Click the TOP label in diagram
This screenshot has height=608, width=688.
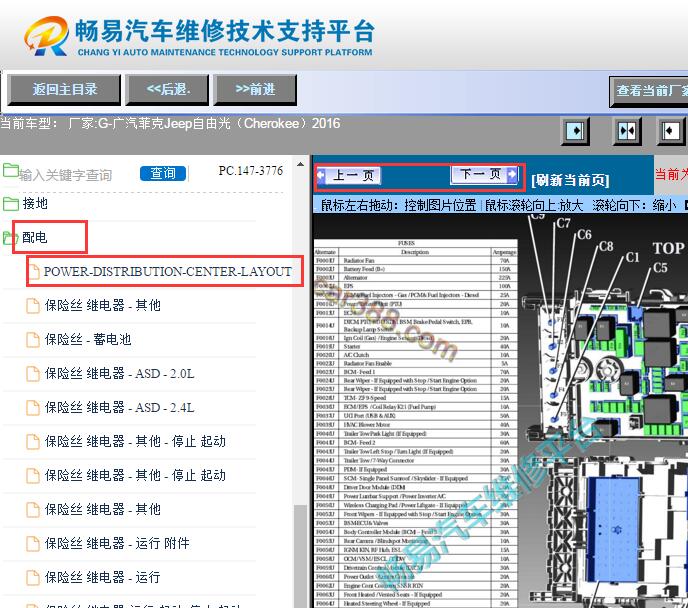pyautogui.click(x=668, y=248)
